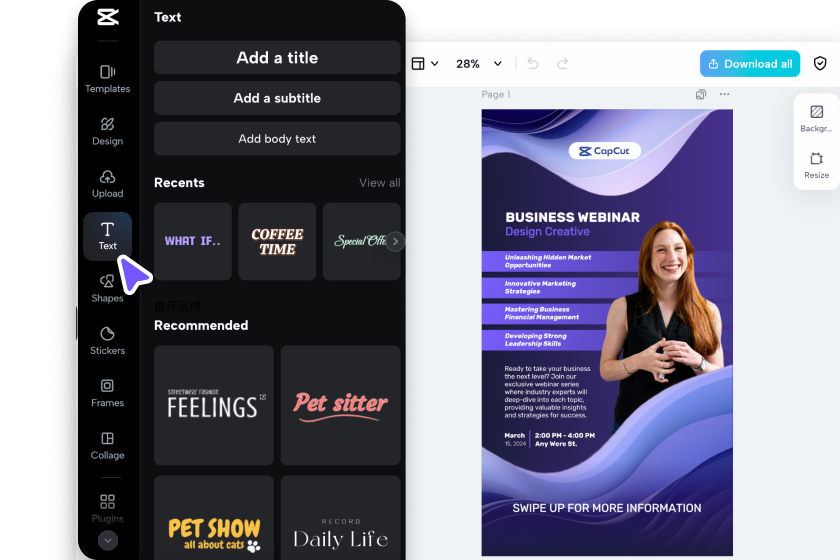Select the Shapes tool in sidebar
This screenshot has height=560, width=840.
click(107, 288)
